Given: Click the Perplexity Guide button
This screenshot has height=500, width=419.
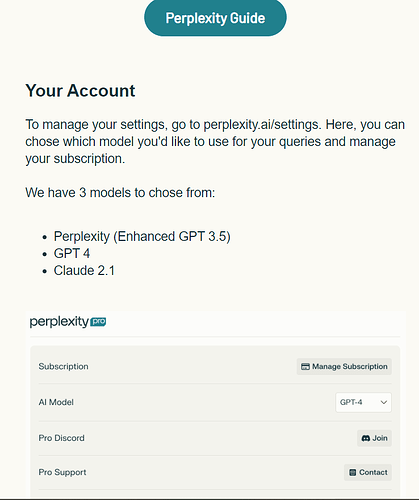Looking at the screenshot, I should click(215, 18).
